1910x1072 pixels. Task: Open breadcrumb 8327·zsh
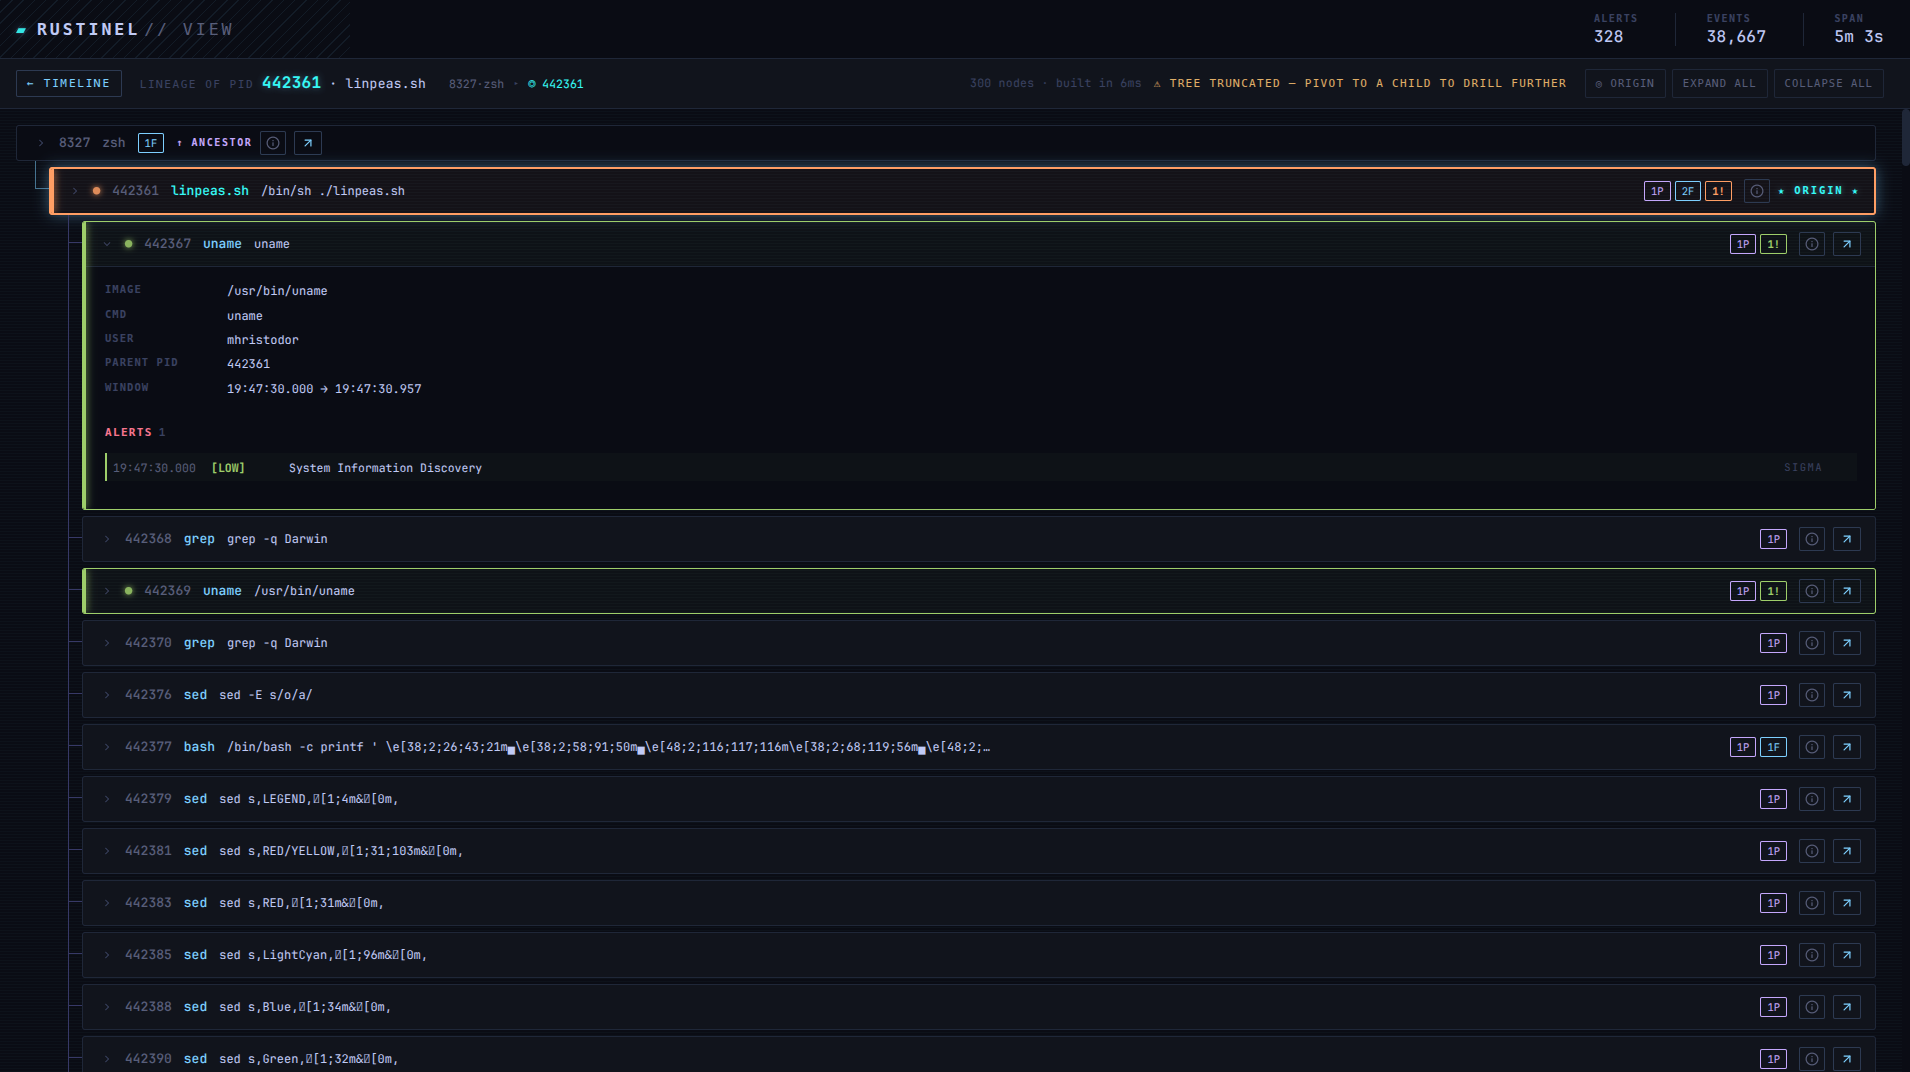476,84
